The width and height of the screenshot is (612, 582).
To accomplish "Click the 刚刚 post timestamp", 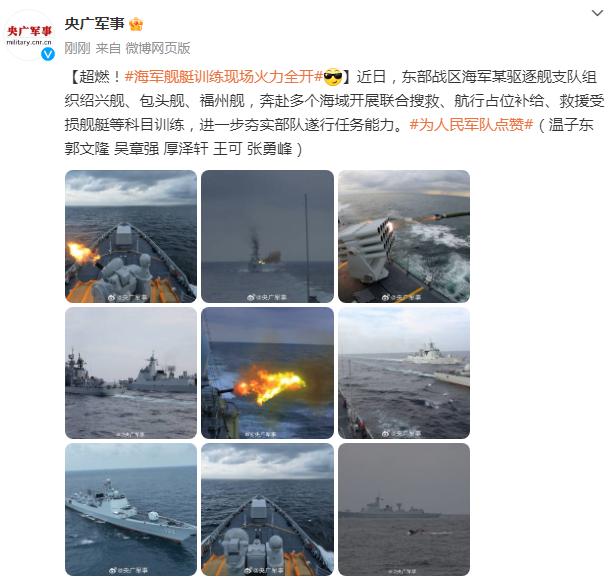I will 77,48.
